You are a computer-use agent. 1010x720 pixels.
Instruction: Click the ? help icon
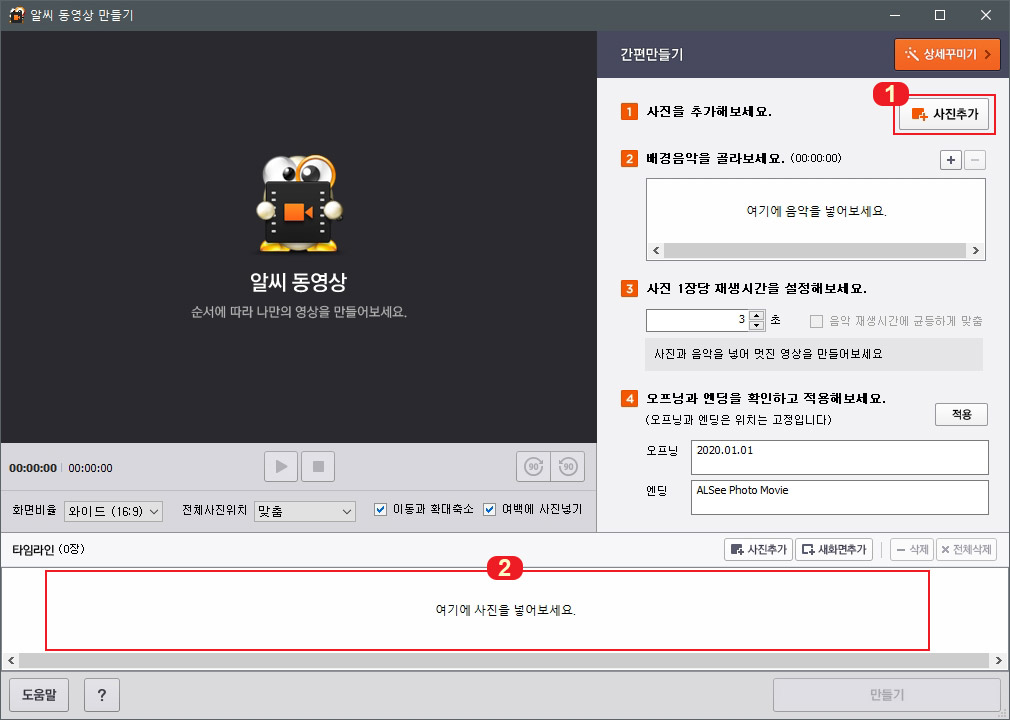[x=101, y=695]
